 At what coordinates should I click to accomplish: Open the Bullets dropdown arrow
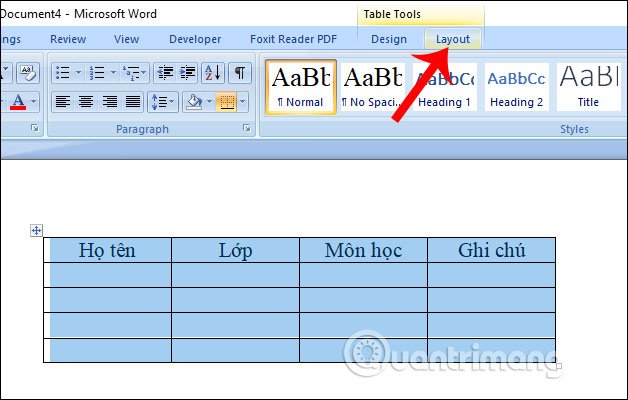(78, 73)
